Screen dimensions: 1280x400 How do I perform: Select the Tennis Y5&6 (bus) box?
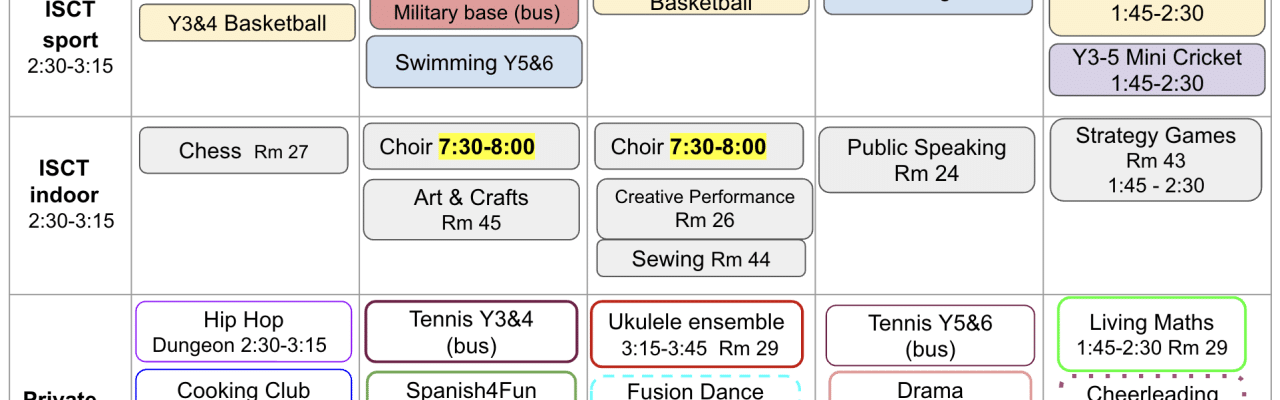point(930,336)
